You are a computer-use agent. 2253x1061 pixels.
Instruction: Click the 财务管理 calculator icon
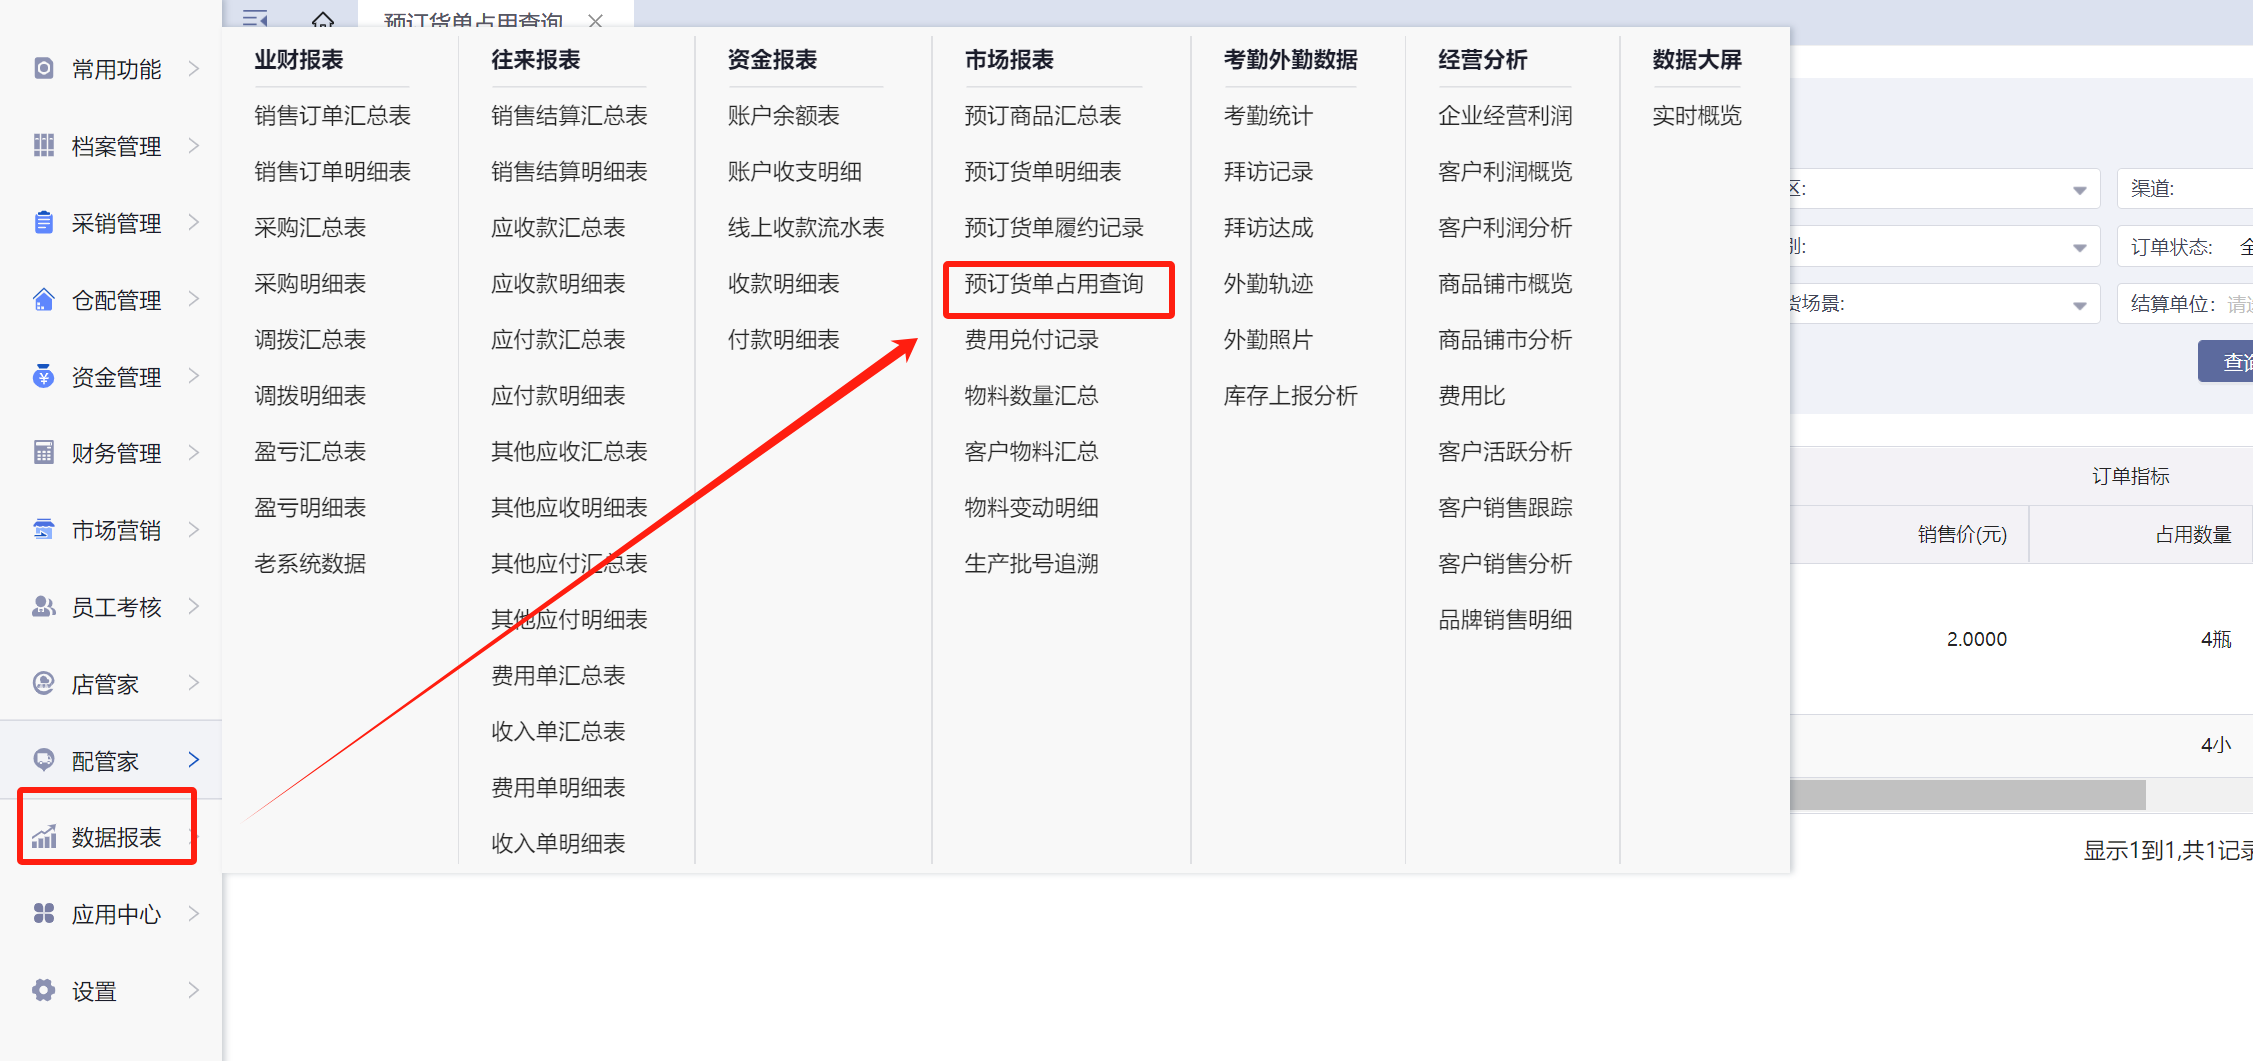click(x=44, y=452)
